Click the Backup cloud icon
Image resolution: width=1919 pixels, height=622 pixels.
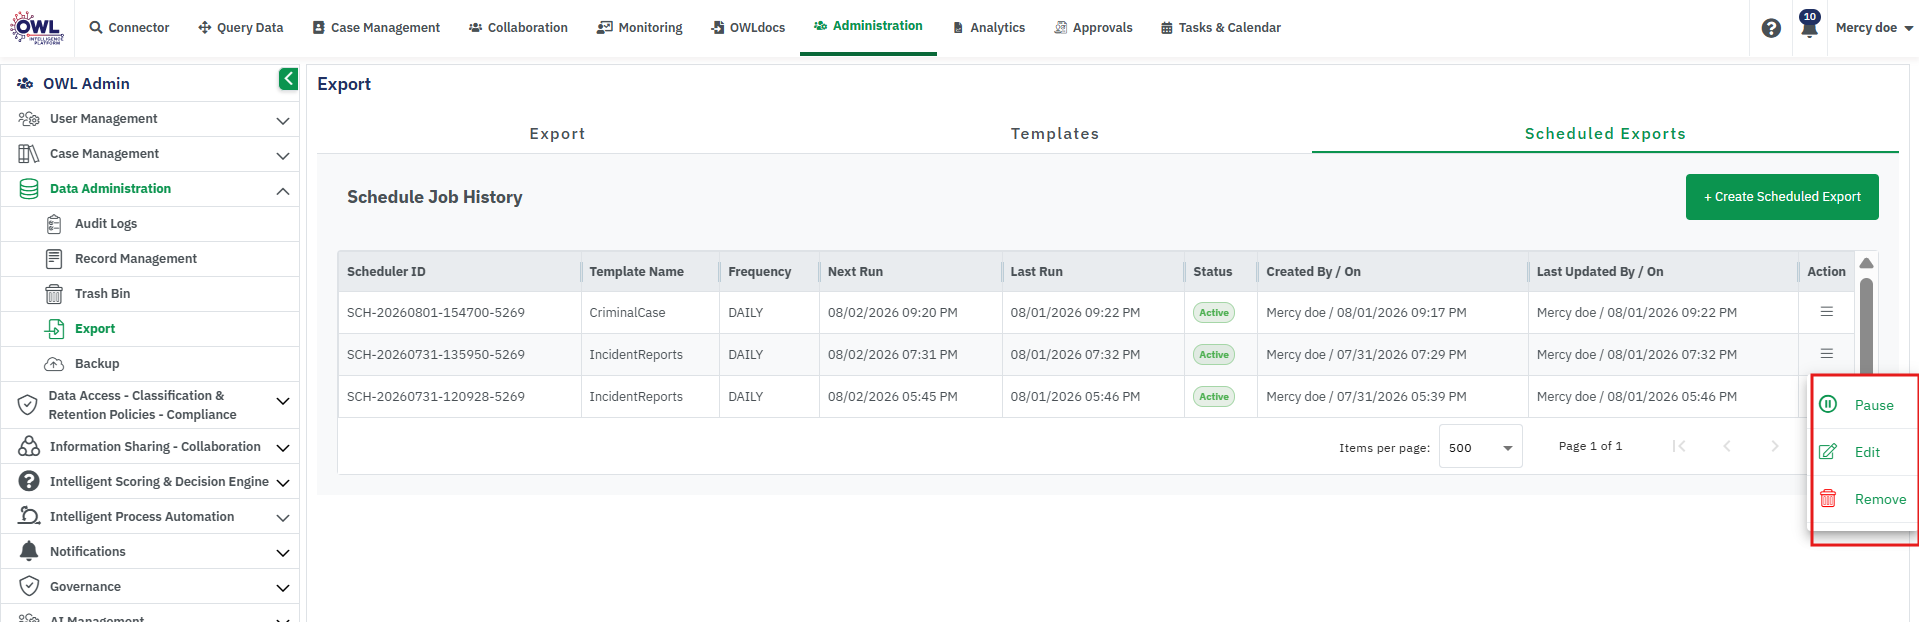point(54,364)
